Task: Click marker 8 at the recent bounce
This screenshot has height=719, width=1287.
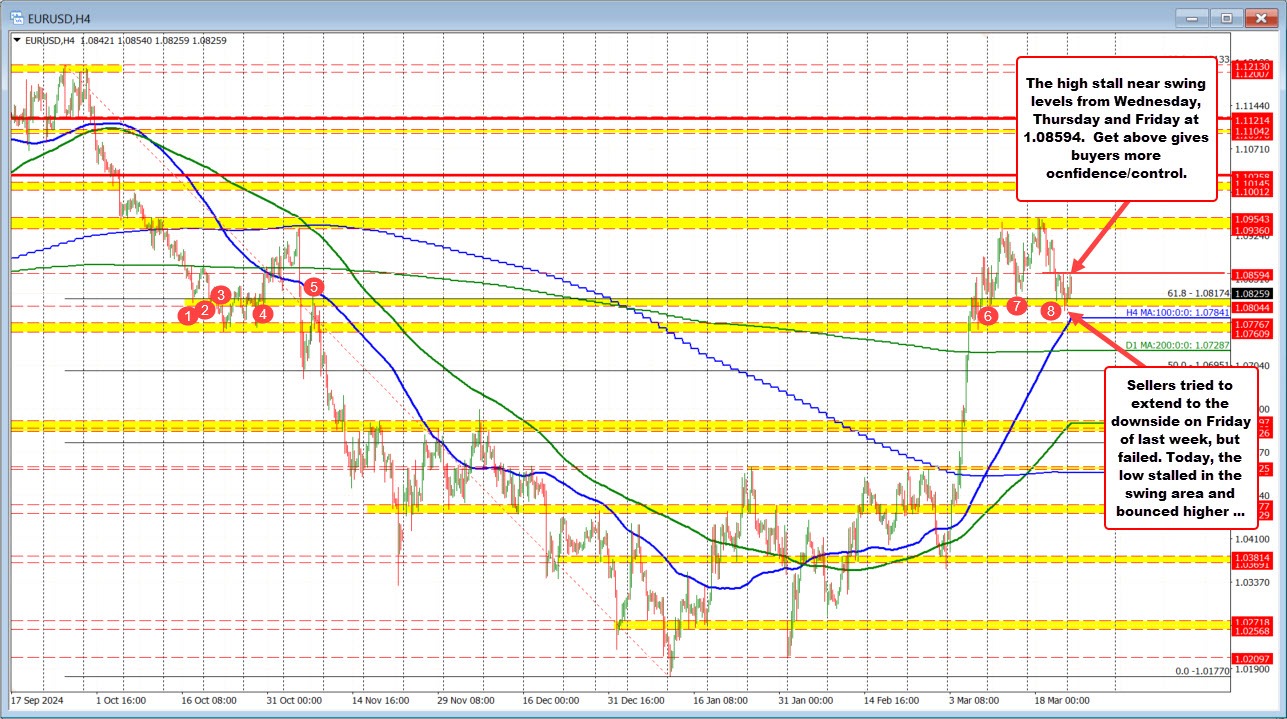Action: pos(1050,311)
